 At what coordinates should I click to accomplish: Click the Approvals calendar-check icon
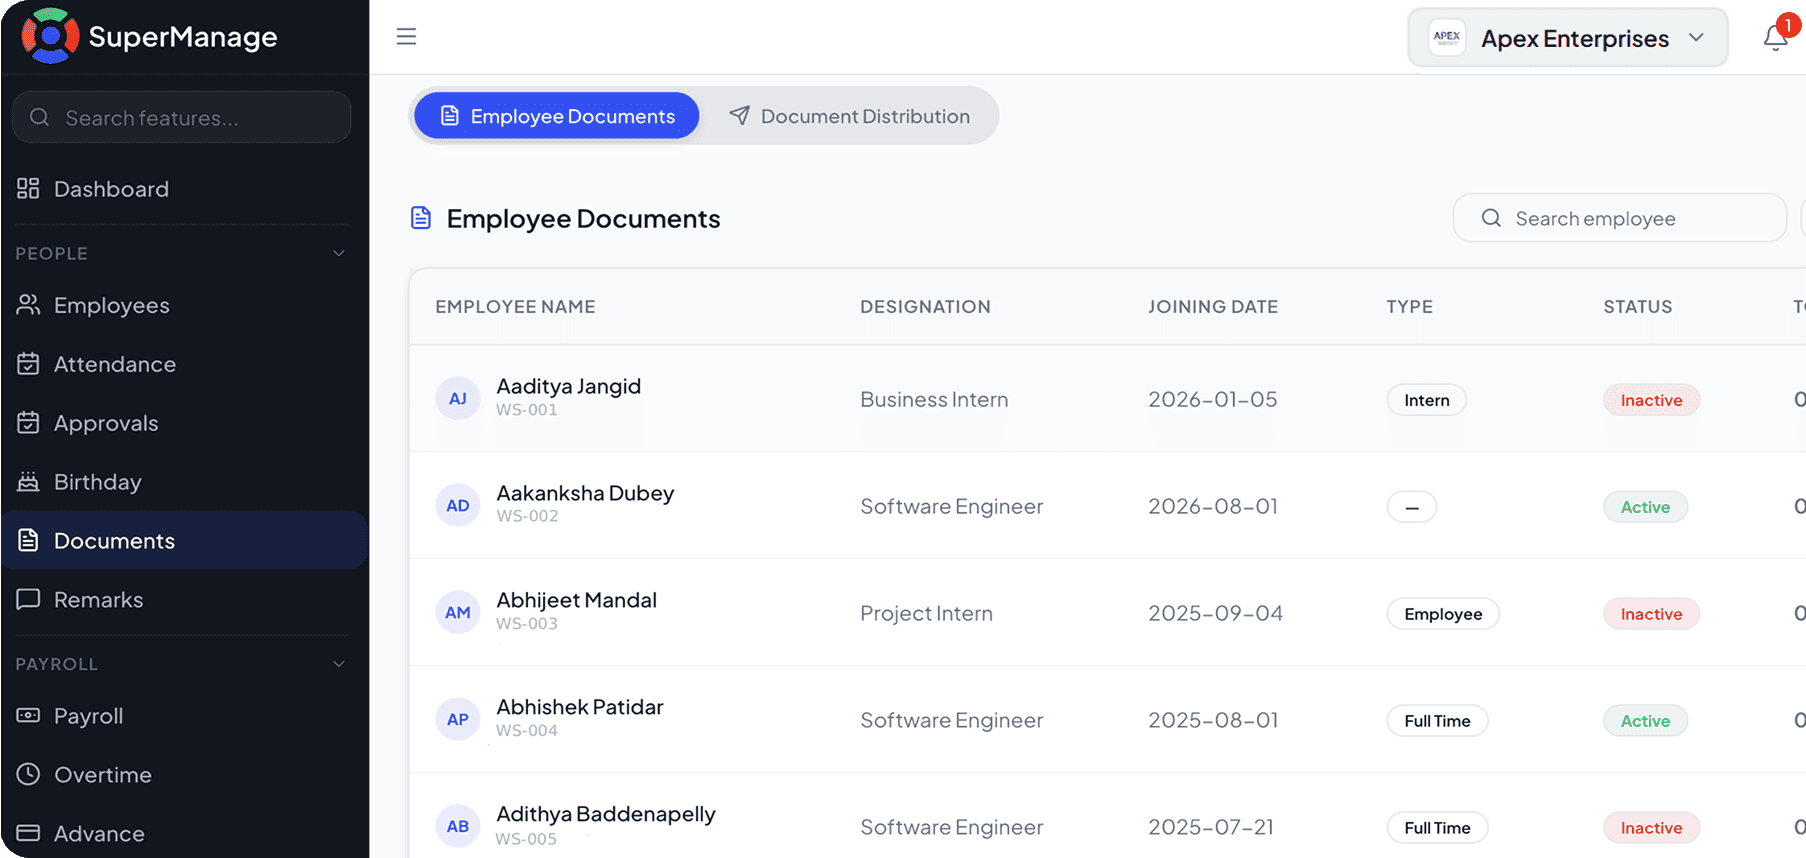[28, 423]
